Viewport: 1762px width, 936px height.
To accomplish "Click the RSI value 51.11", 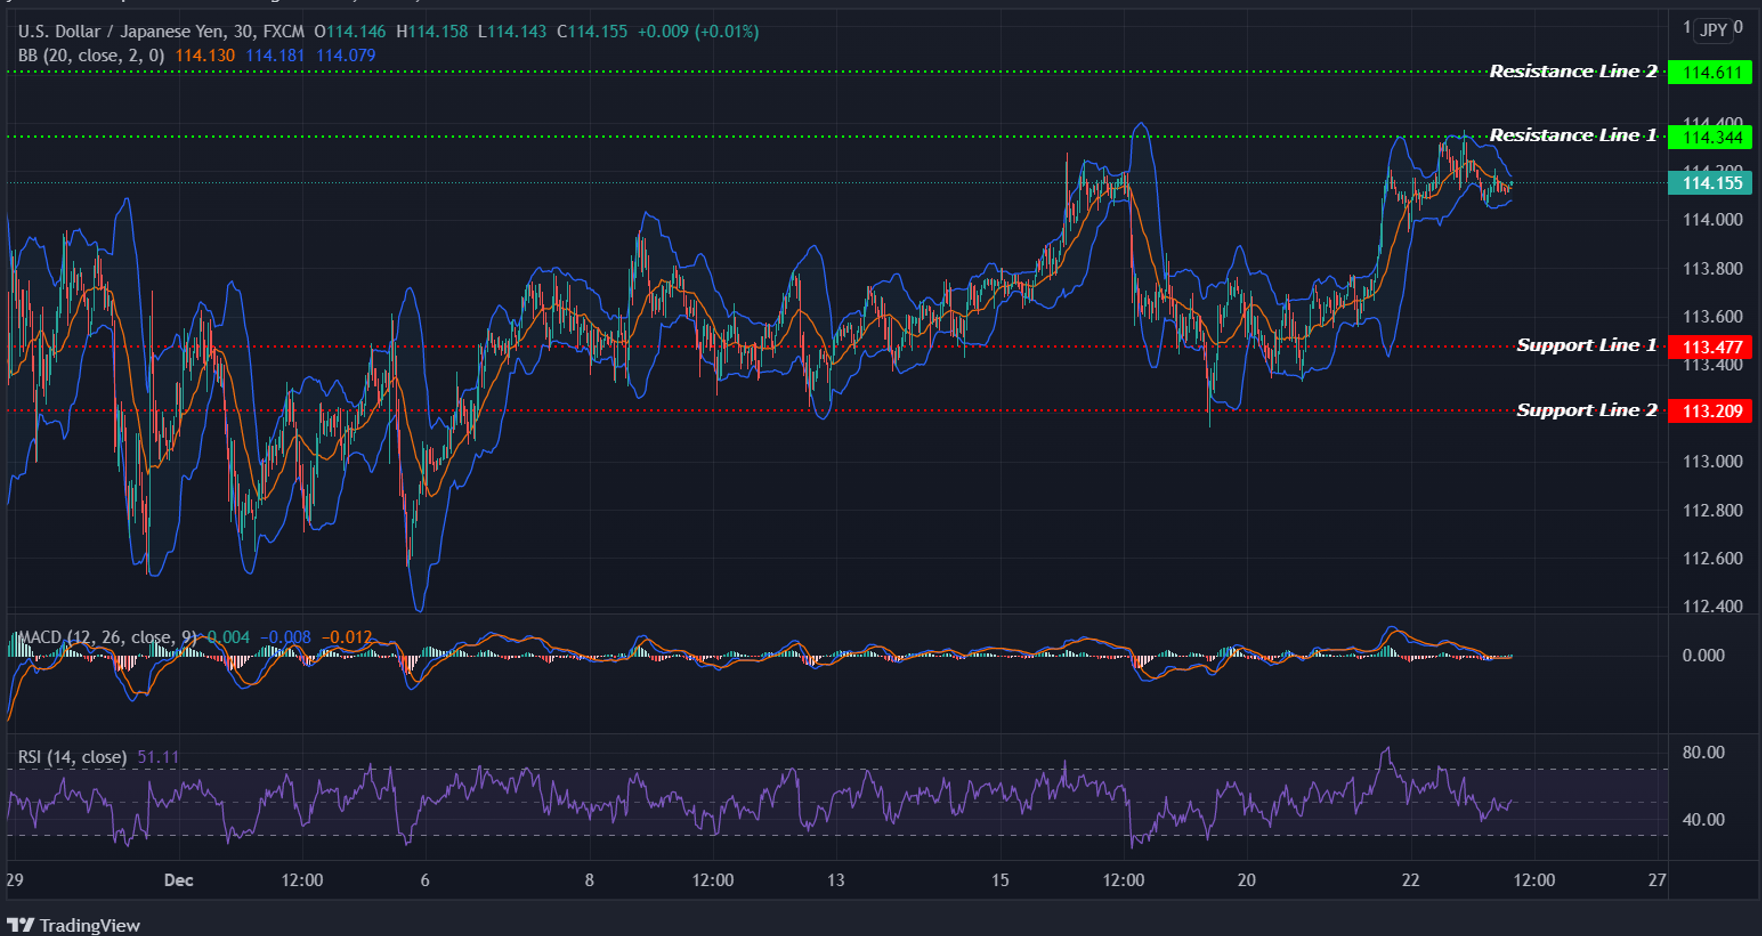I will tap(156, 757).
